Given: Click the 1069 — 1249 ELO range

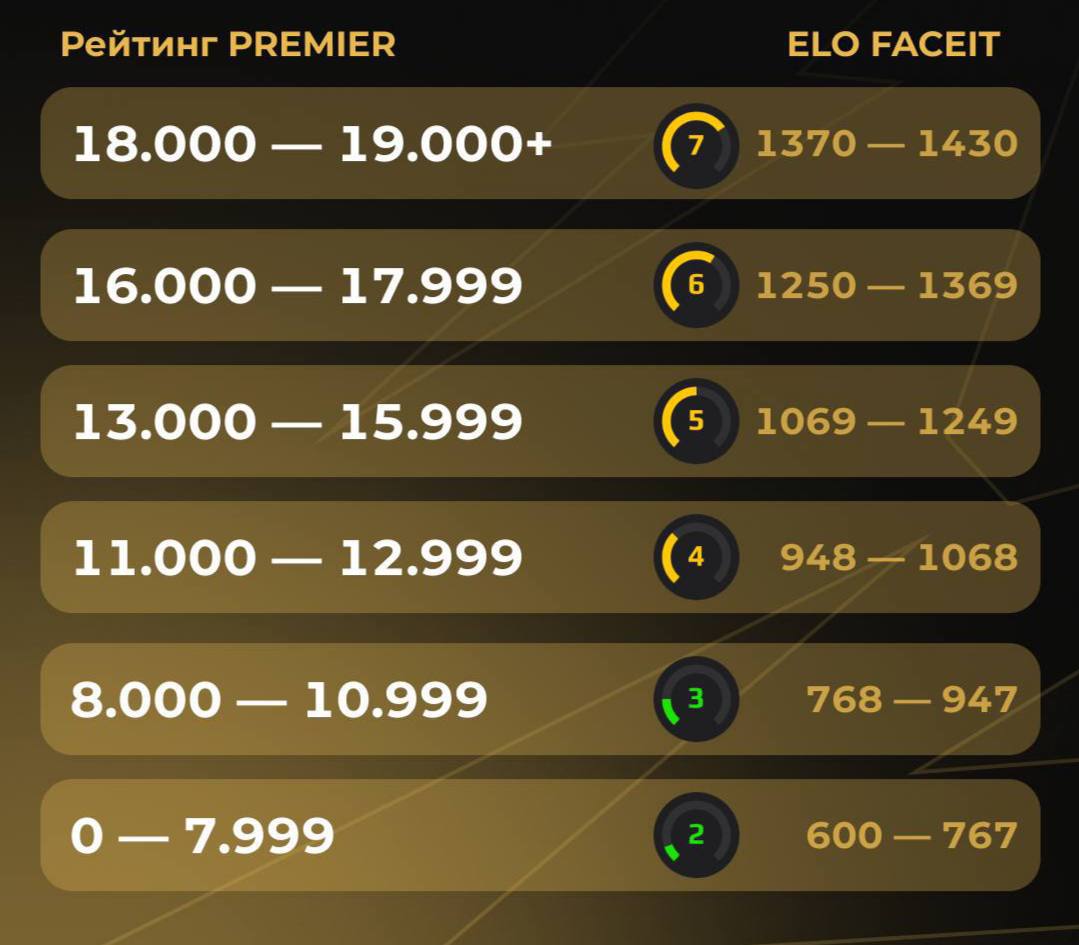Looking at the screenshot, I should 886,422.
